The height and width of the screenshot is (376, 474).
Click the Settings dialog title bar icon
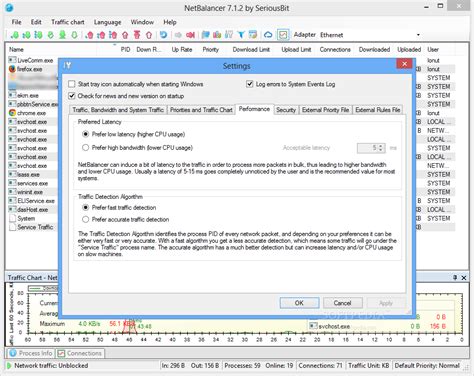click(x=67, y=65)
